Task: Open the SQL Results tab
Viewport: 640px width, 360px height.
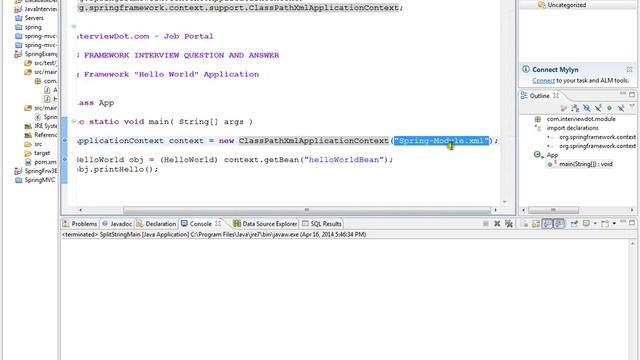Action: pyautogui.click(x=322, y=224)
